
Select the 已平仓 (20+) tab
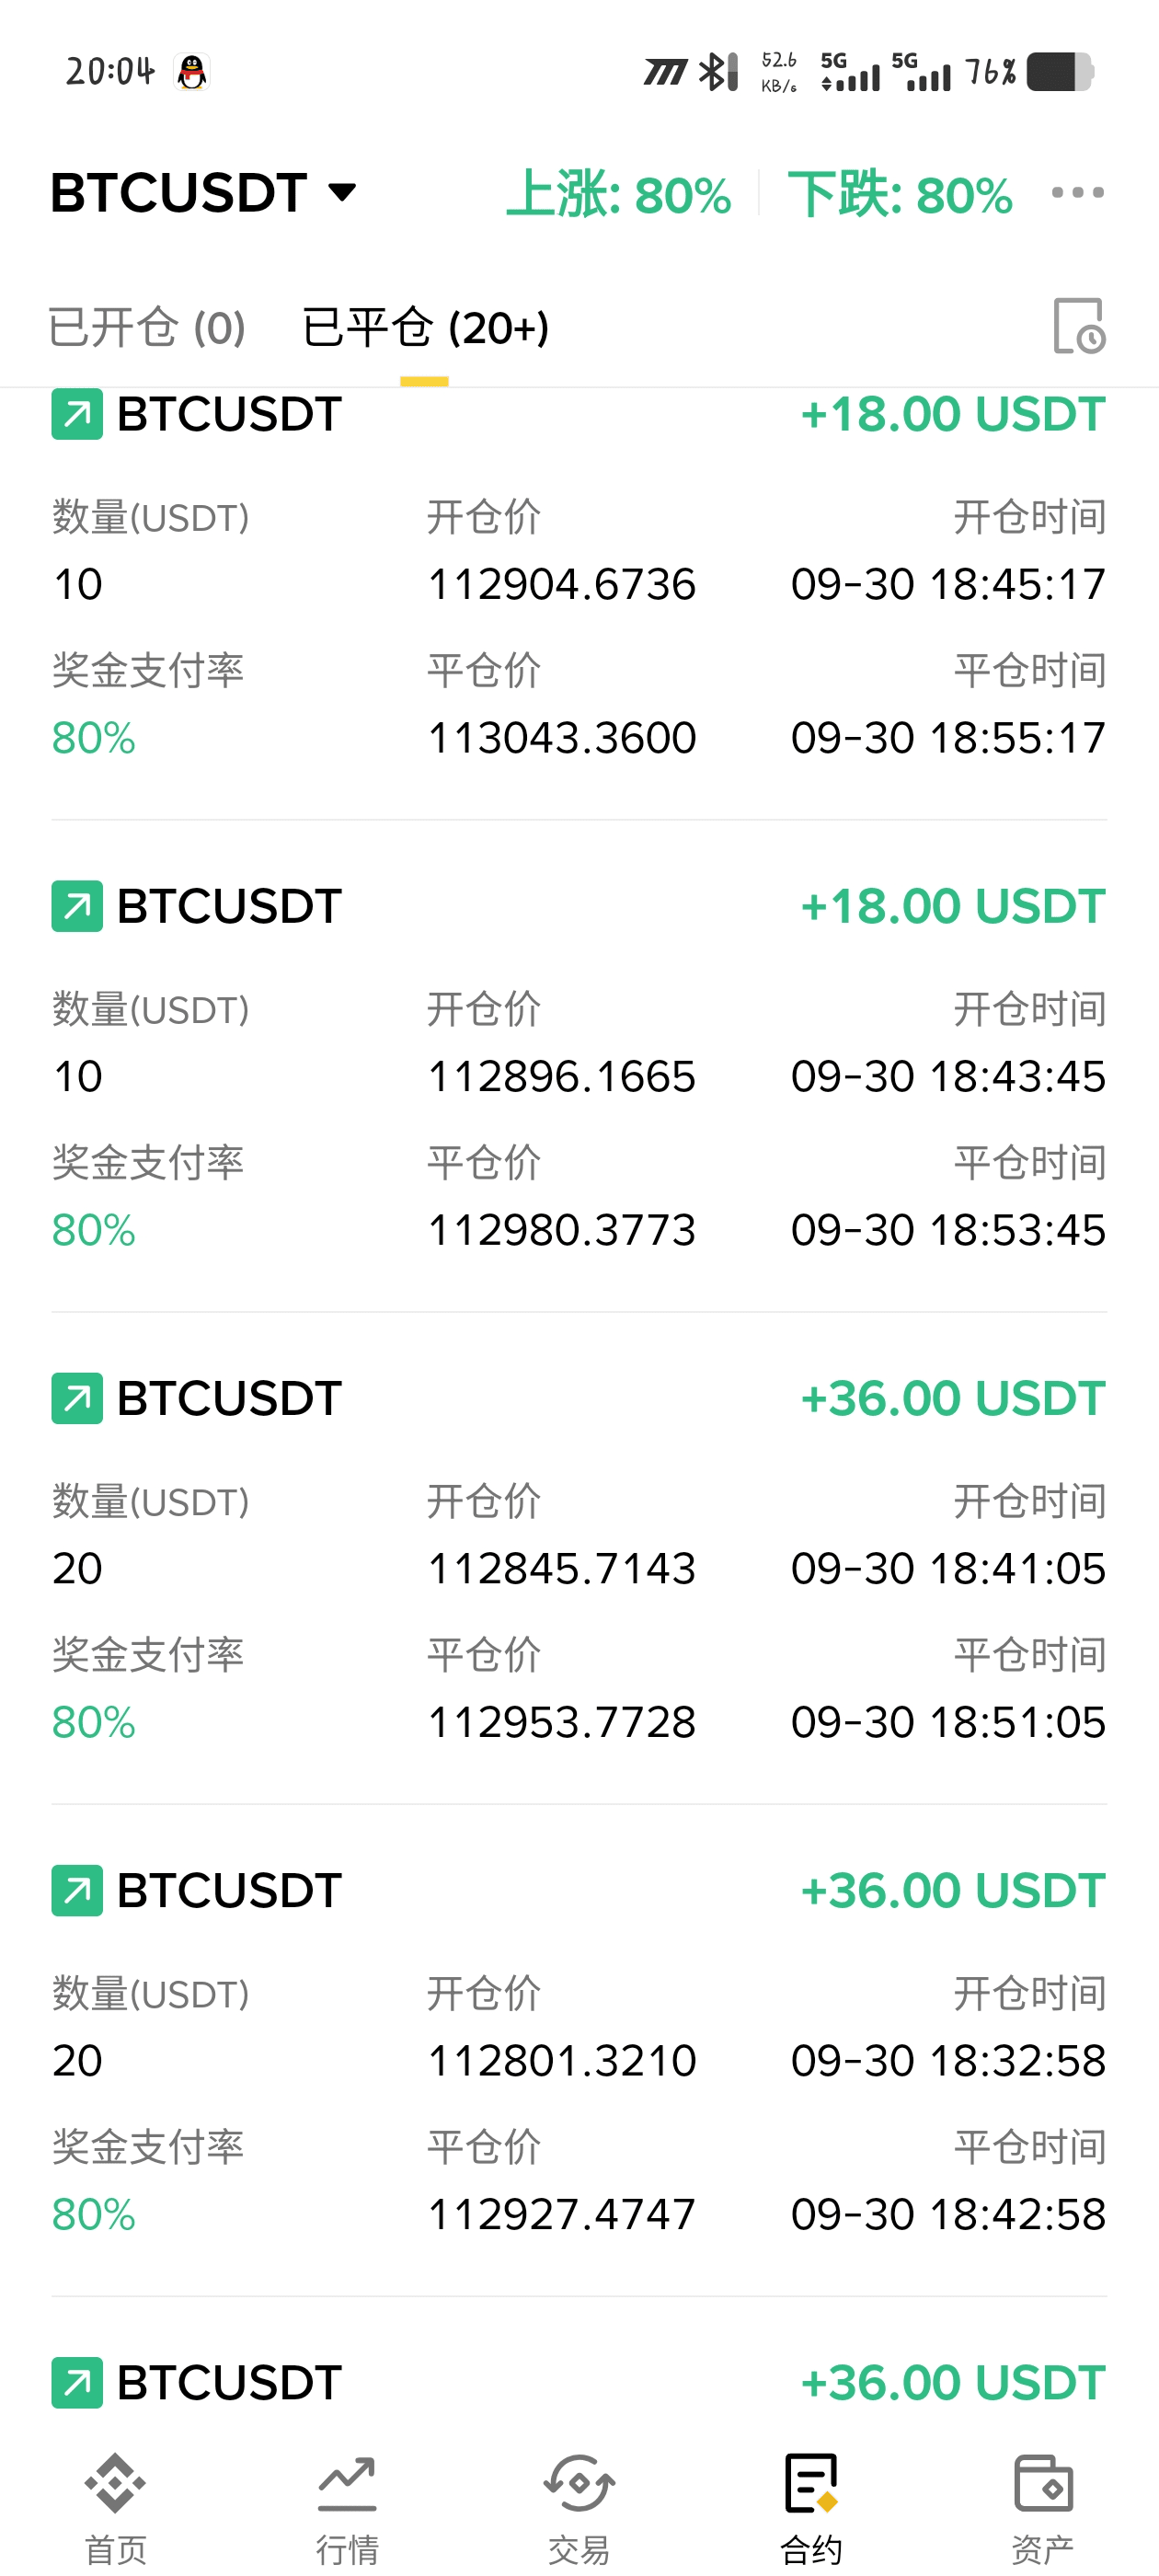click(x=425, y=328)
